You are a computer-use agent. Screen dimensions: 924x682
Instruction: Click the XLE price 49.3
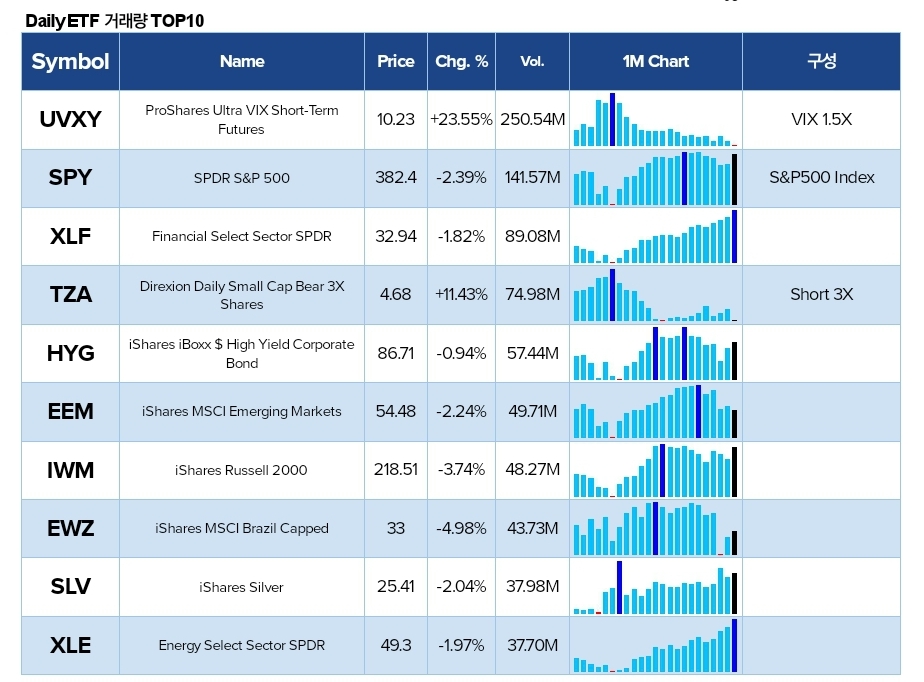pyautogui.click(x=395, y=645)
